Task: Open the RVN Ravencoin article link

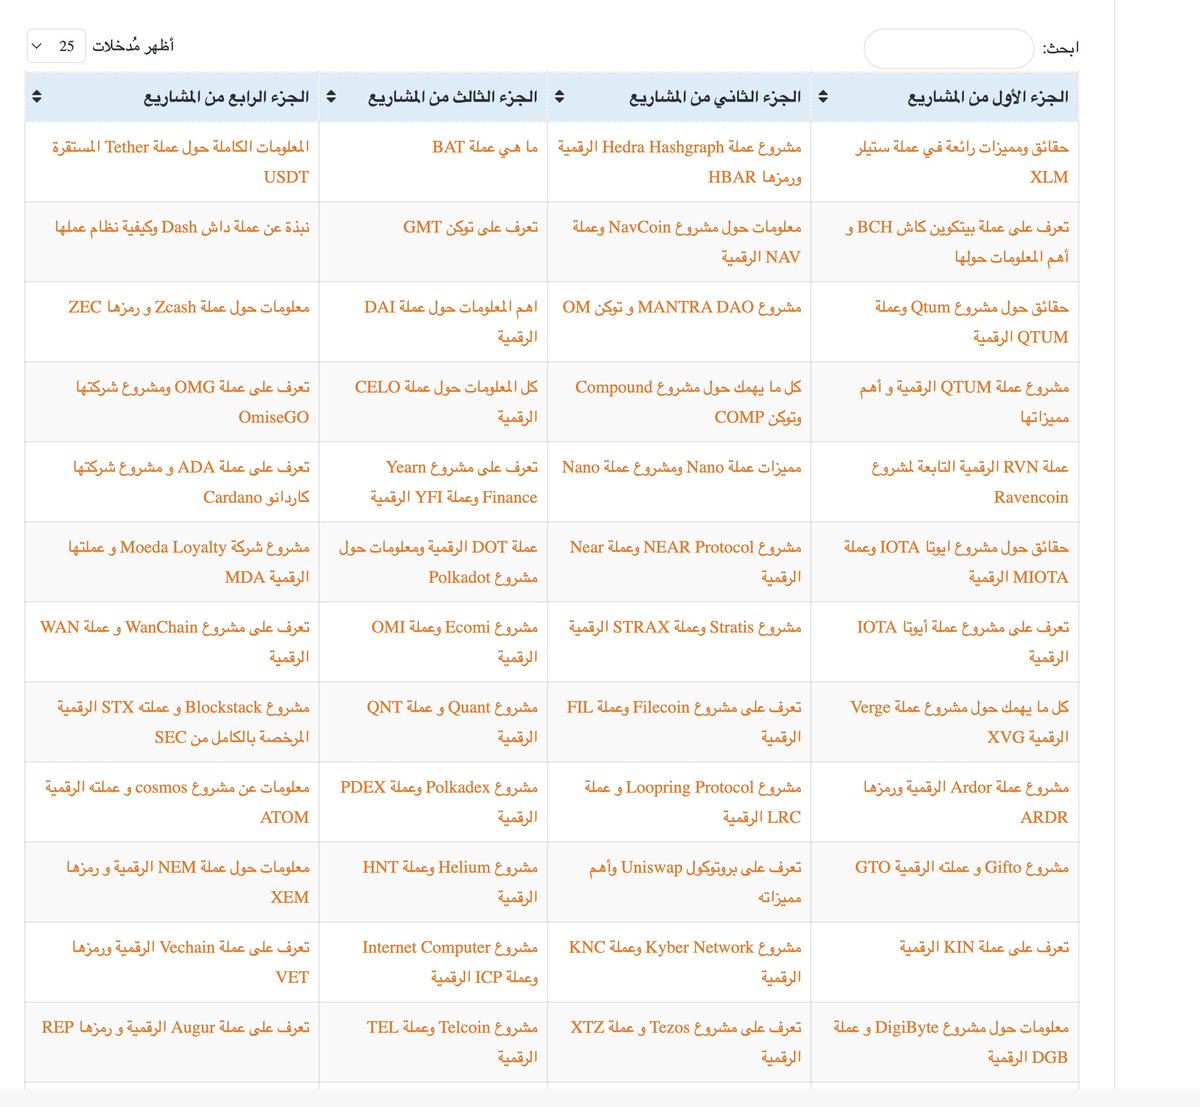Action: coord(970,482)
